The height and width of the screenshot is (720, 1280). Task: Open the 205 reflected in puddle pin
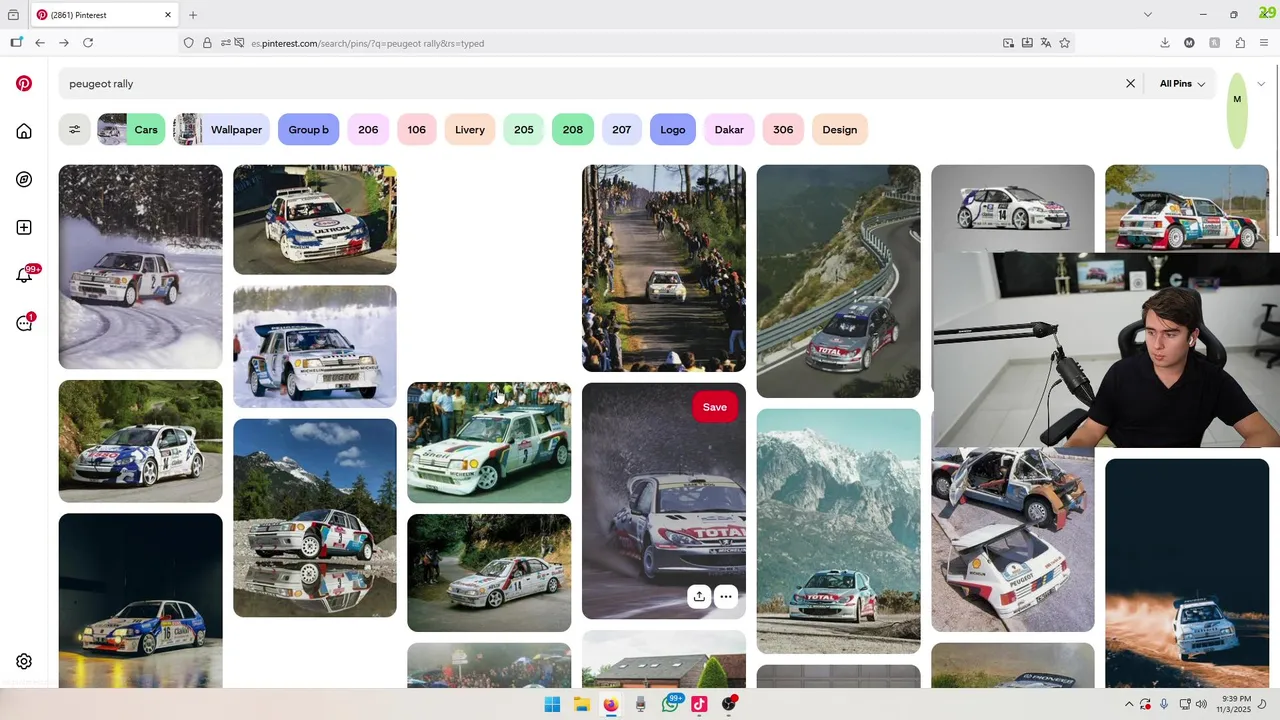(315, 518)
